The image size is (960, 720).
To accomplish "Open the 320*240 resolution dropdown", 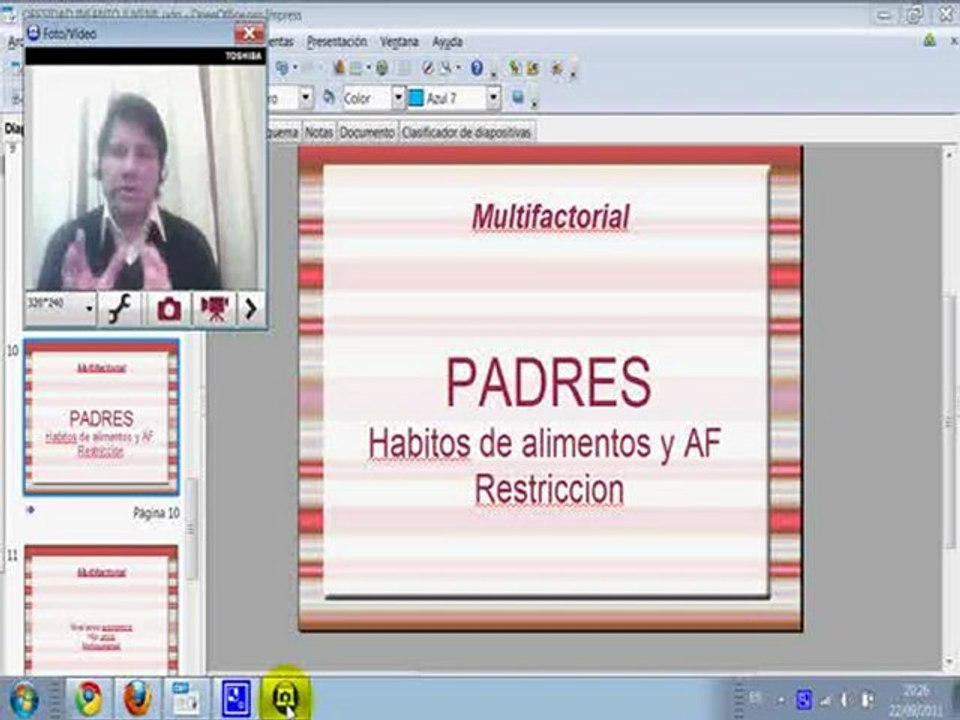I will (61, 309).
